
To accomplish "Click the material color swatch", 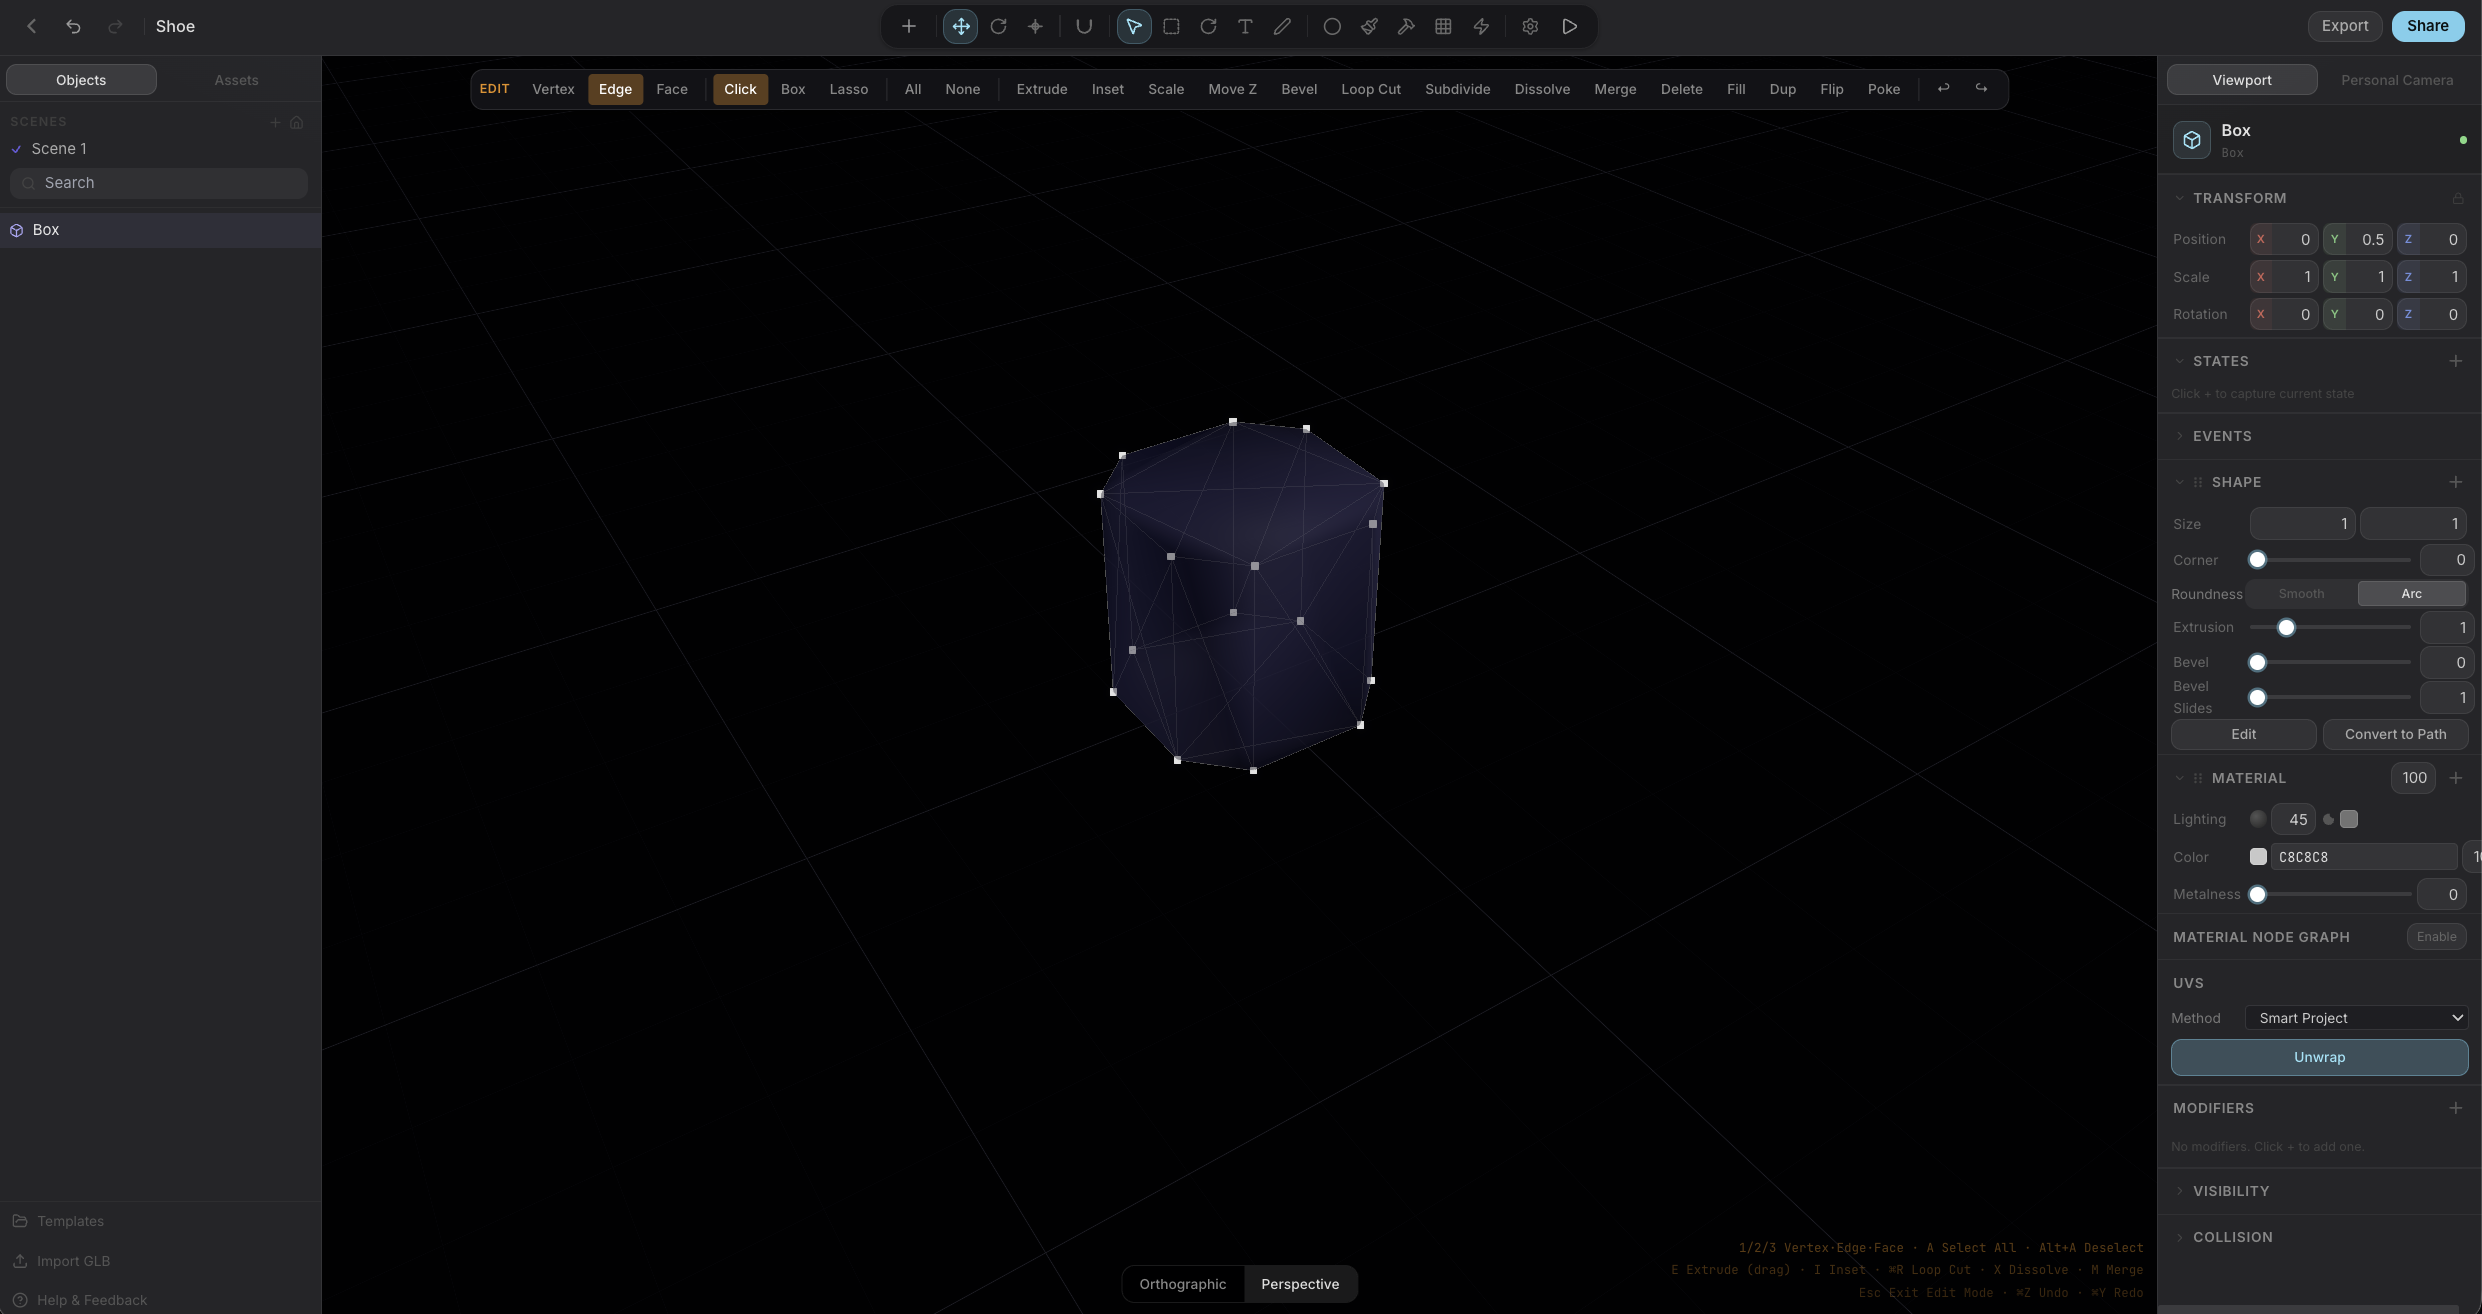I will coord(2258,857).
